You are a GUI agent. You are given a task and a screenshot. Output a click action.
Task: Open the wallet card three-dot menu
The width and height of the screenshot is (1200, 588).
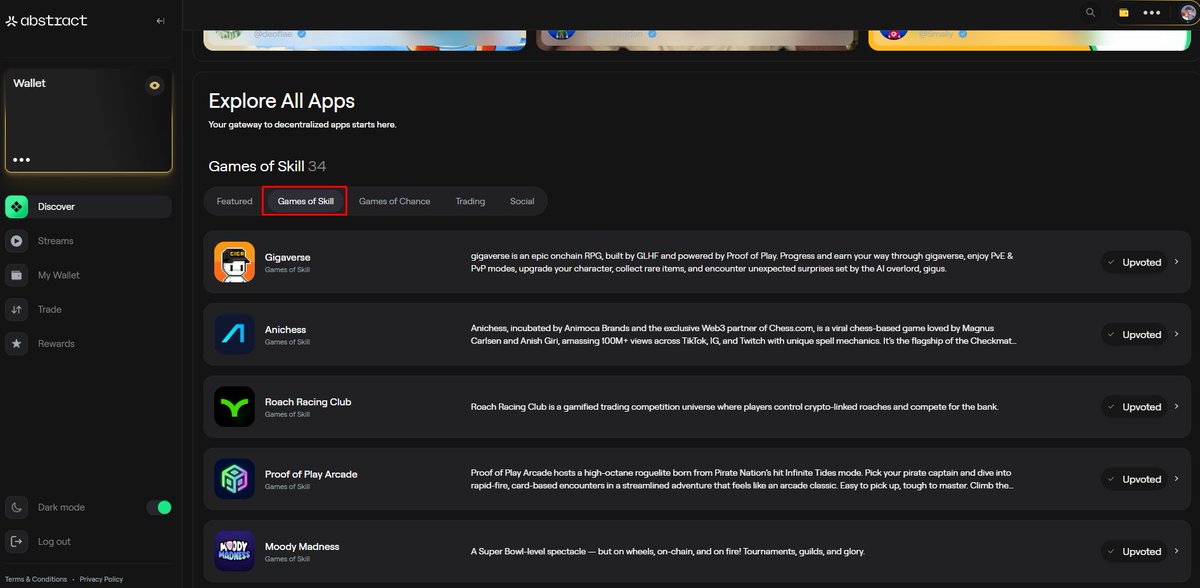pyautogui.click(x=21, y=160)
